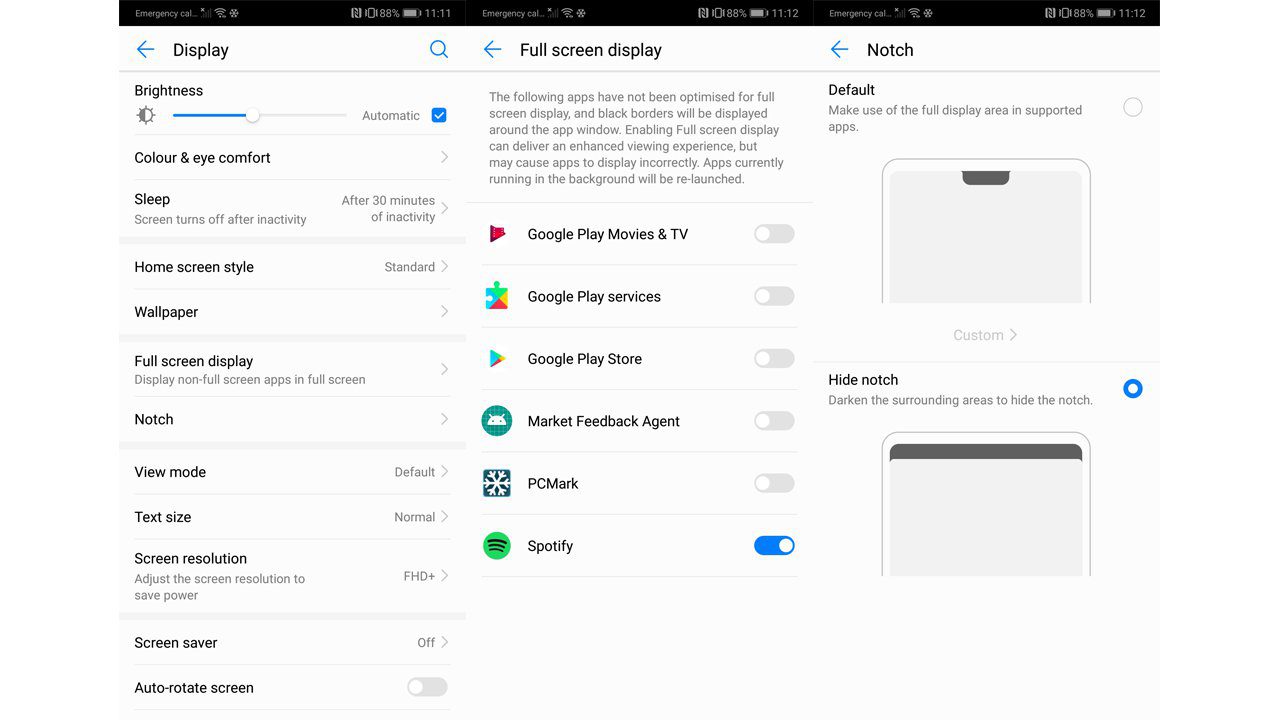Viewport: 1280px width, 720px height.
Task: Click the Default notch phone preview
Action: pos(986,231)
